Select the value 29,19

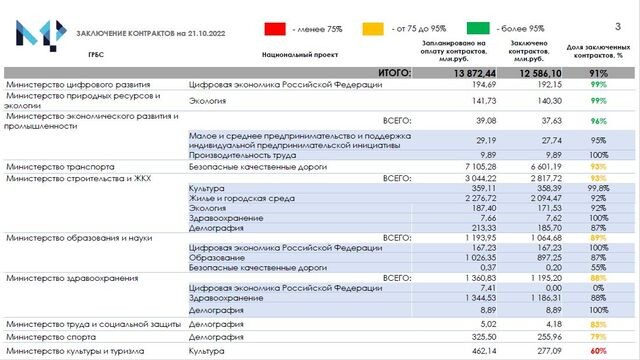pos(486,140)
